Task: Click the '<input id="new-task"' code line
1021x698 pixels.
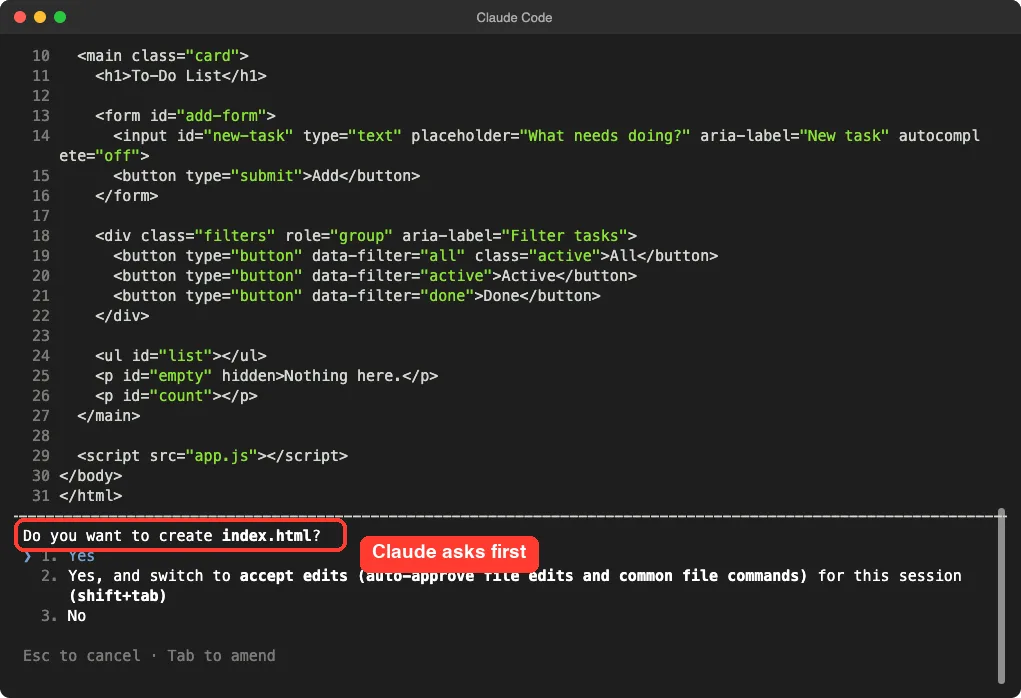Action: pyautogui.click(x=546, y=136)
